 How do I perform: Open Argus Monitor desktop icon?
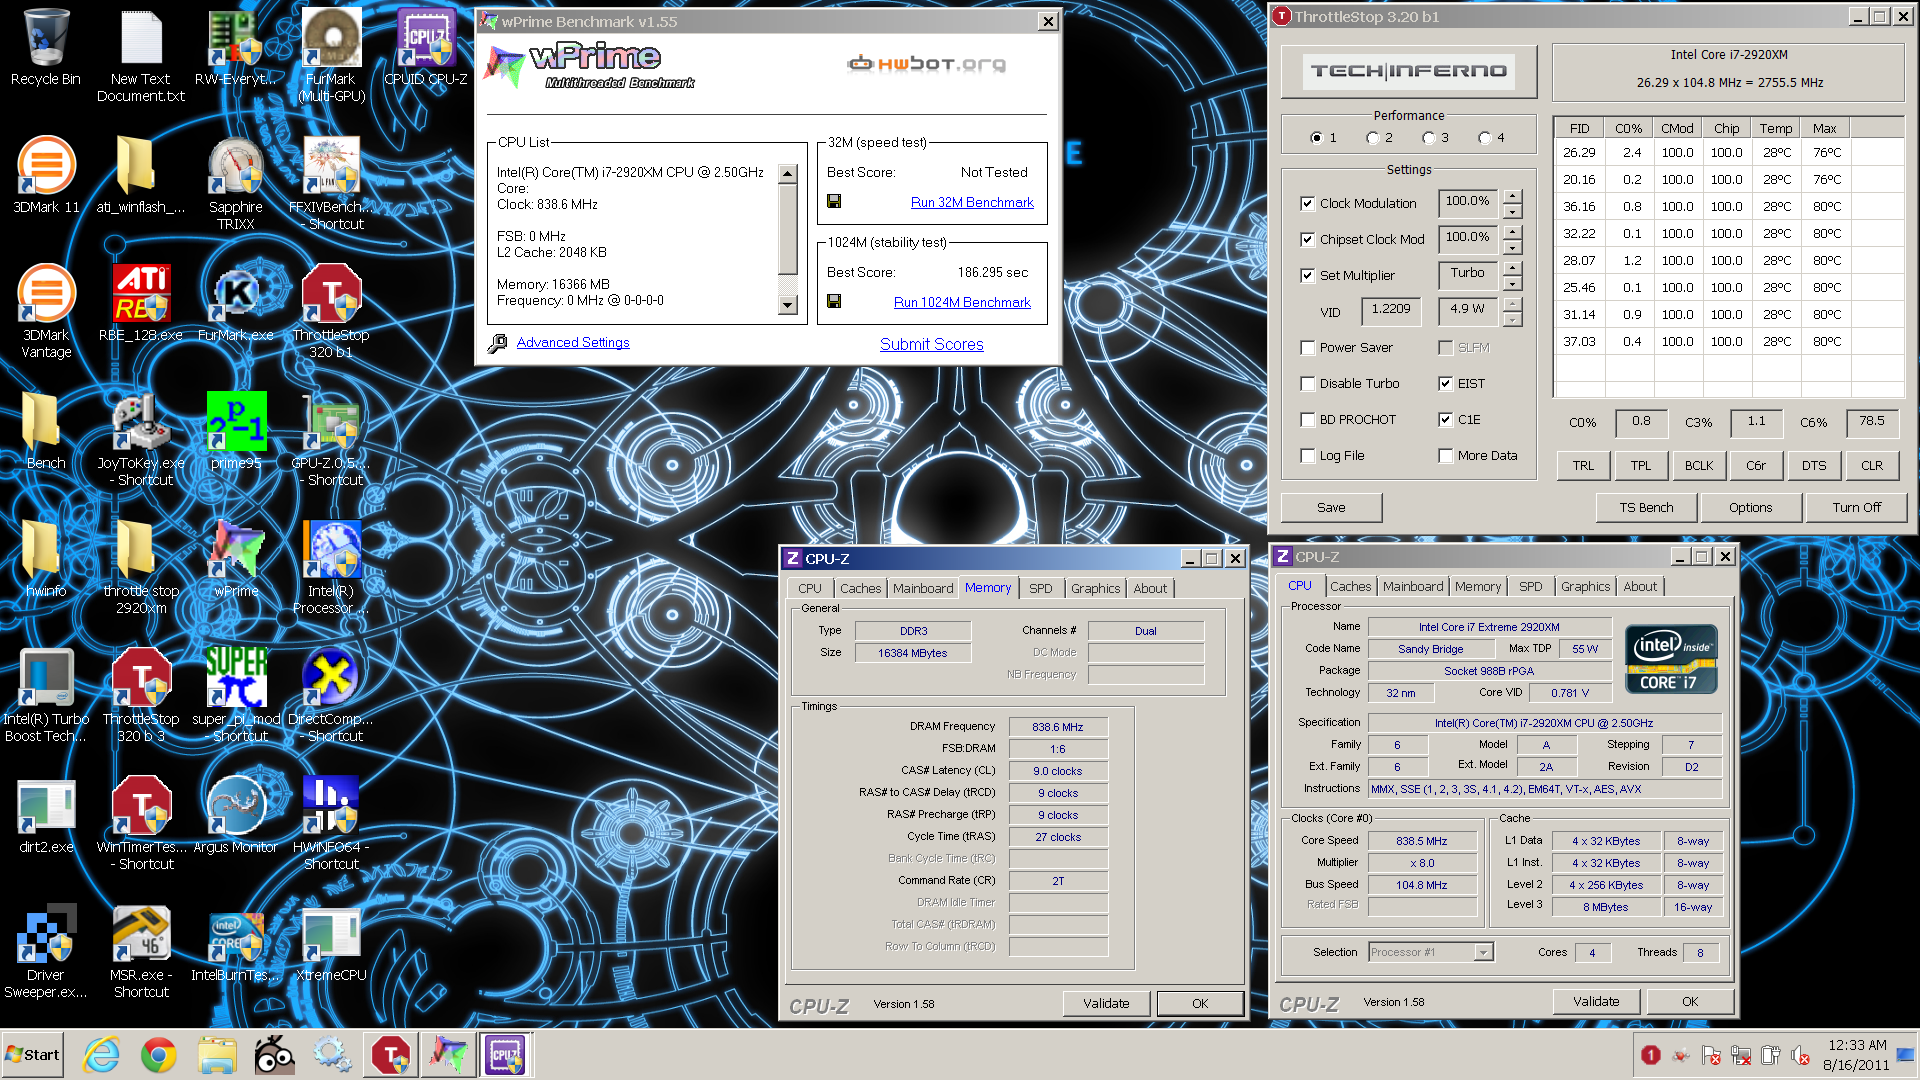[x=236, y=814]
